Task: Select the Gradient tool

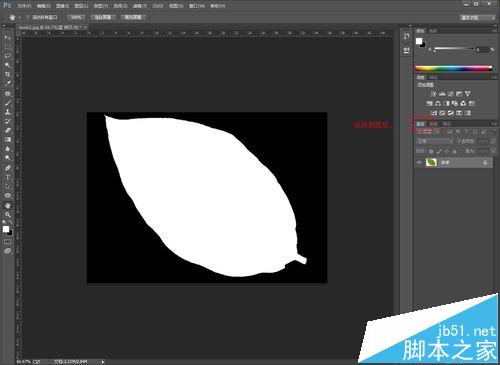Action: coord(7,140)
